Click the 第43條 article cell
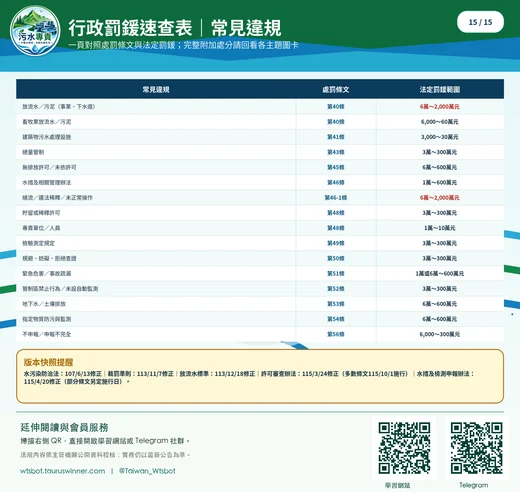 point(336,152)
